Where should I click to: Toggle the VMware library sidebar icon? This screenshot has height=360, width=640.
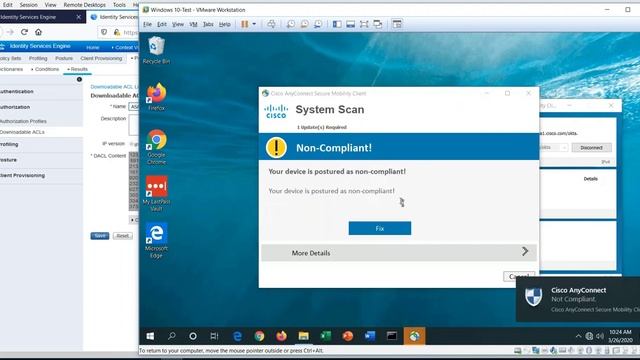coord(337,24)
